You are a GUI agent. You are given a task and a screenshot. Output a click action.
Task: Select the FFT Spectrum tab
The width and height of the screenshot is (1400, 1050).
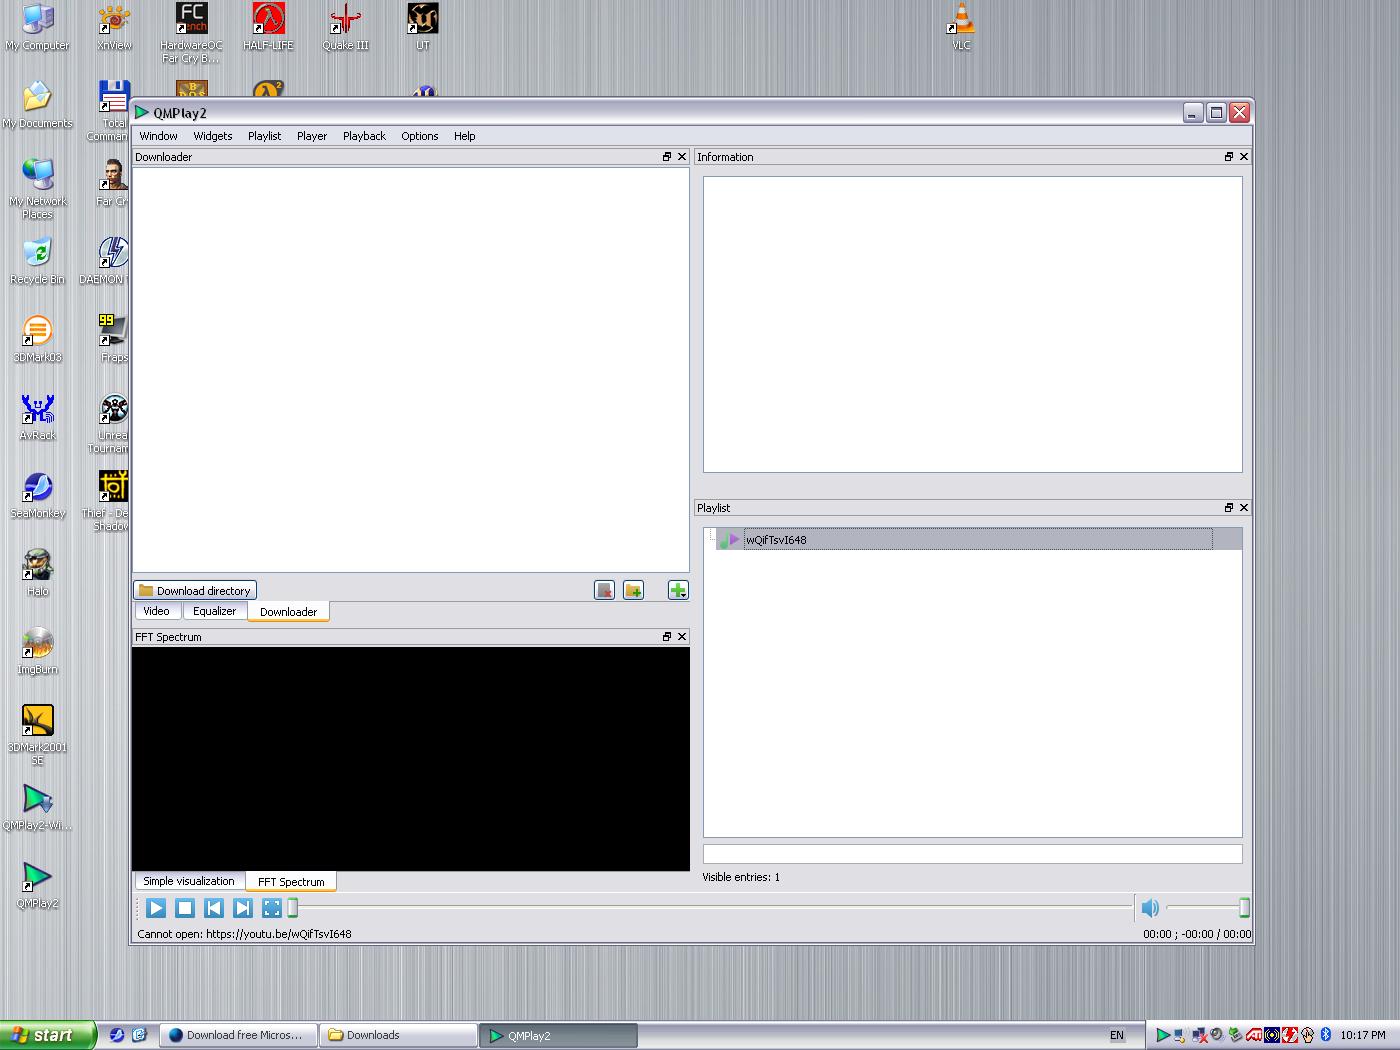tap(291, 882)
